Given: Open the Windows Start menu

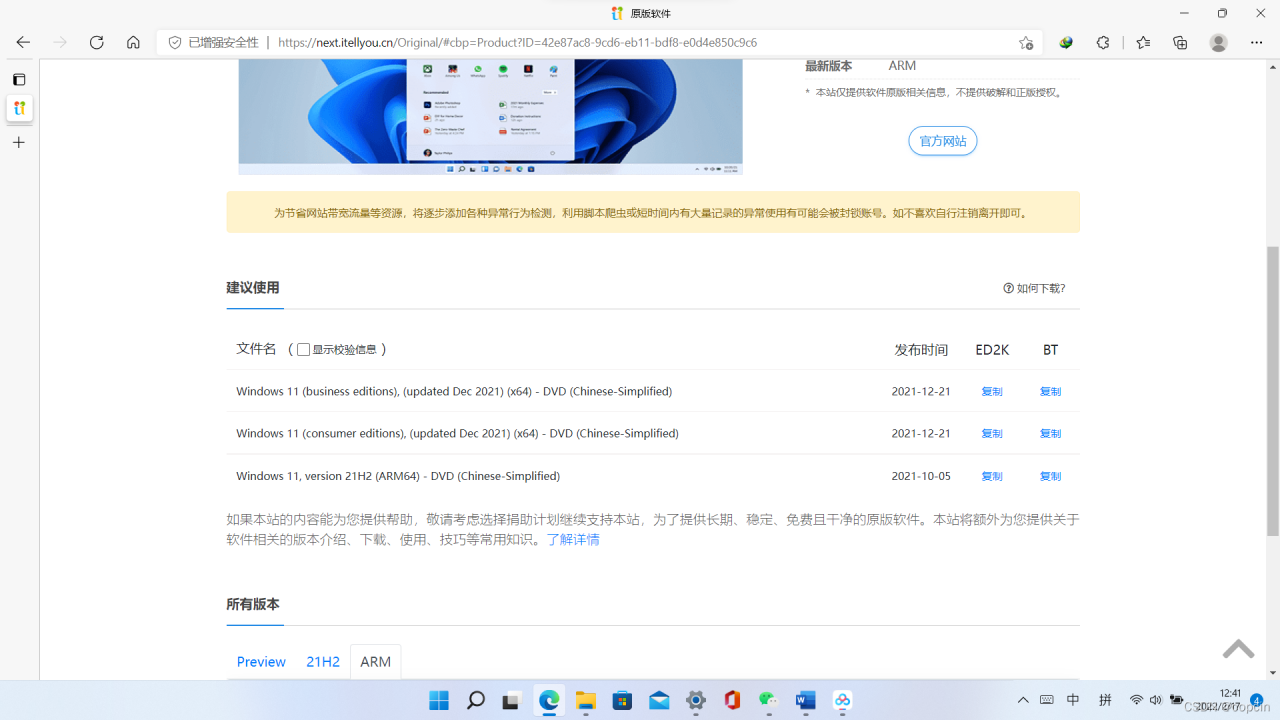Looking at the screenshot, I should tap(439, 701).
